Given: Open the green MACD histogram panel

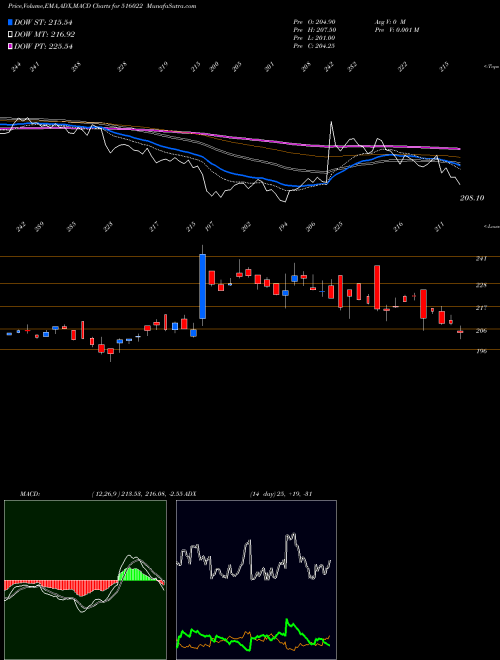Looking at the screenshot, I should coord(85,580).
